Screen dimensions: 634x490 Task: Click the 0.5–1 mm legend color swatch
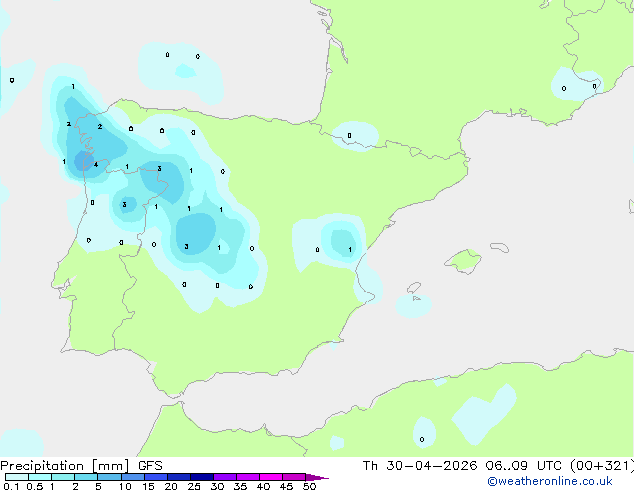point(40,477)
